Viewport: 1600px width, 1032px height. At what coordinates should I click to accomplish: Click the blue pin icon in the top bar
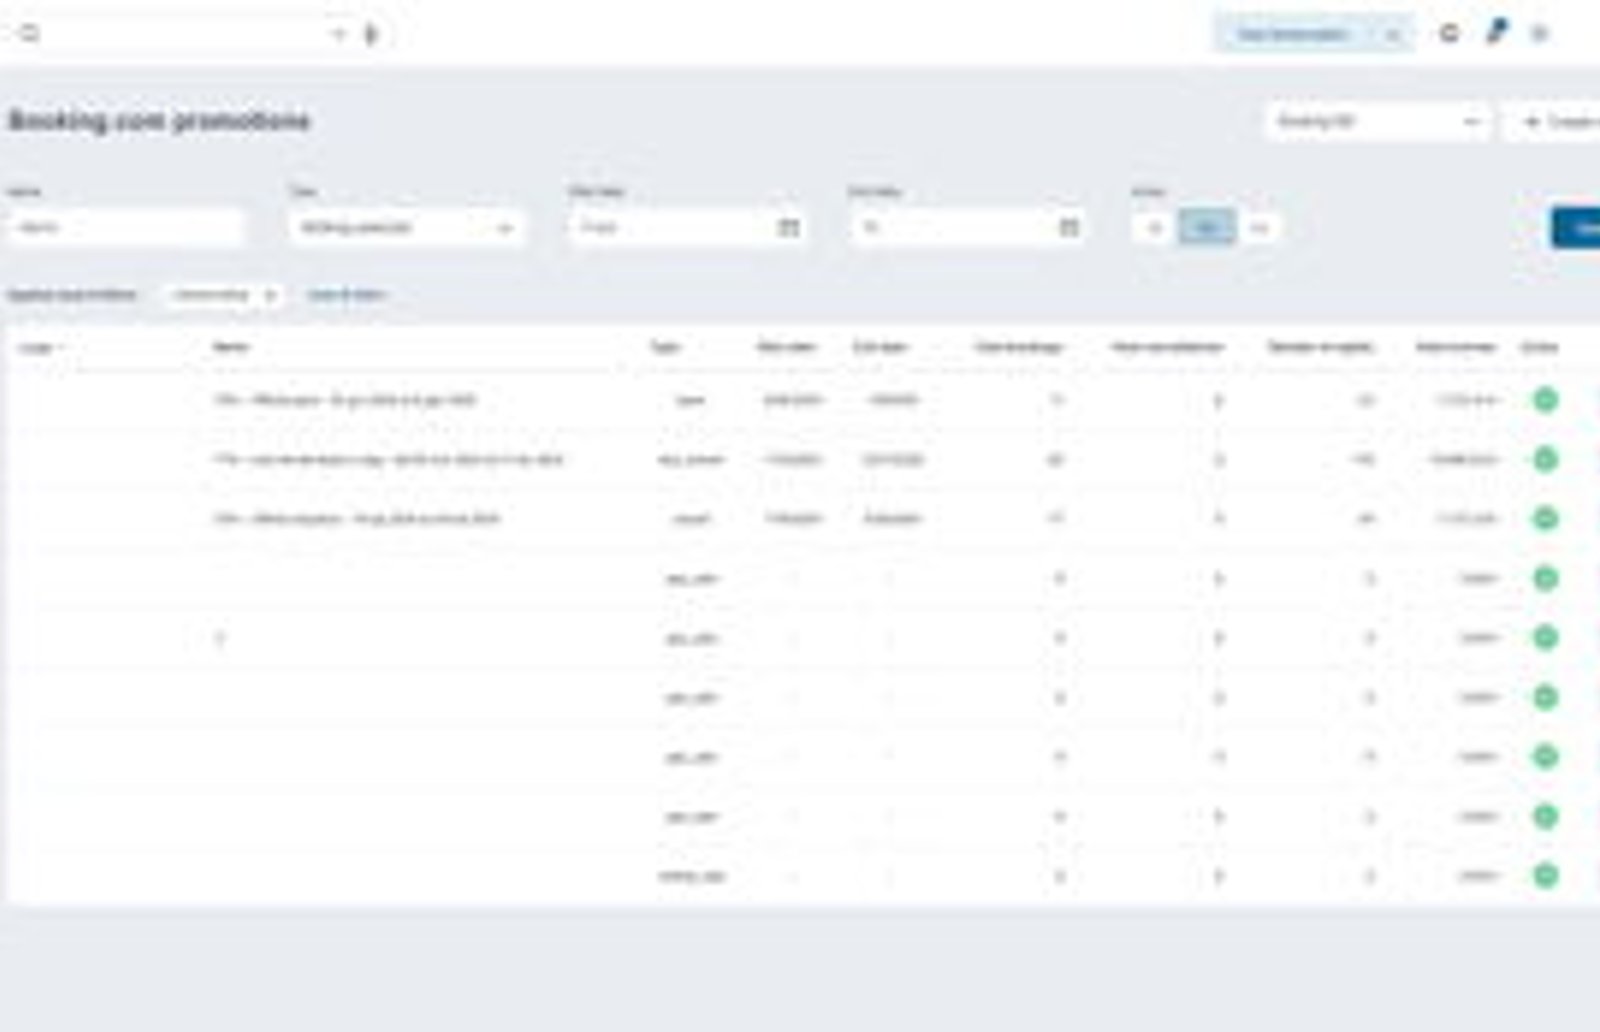[x=1496, y=32]
